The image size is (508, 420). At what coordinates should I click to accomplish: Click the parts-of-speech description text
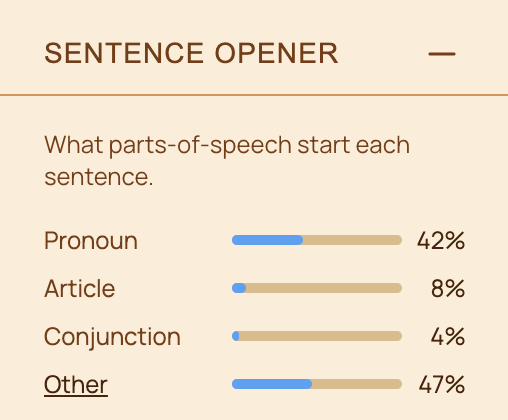pos(227,161)
